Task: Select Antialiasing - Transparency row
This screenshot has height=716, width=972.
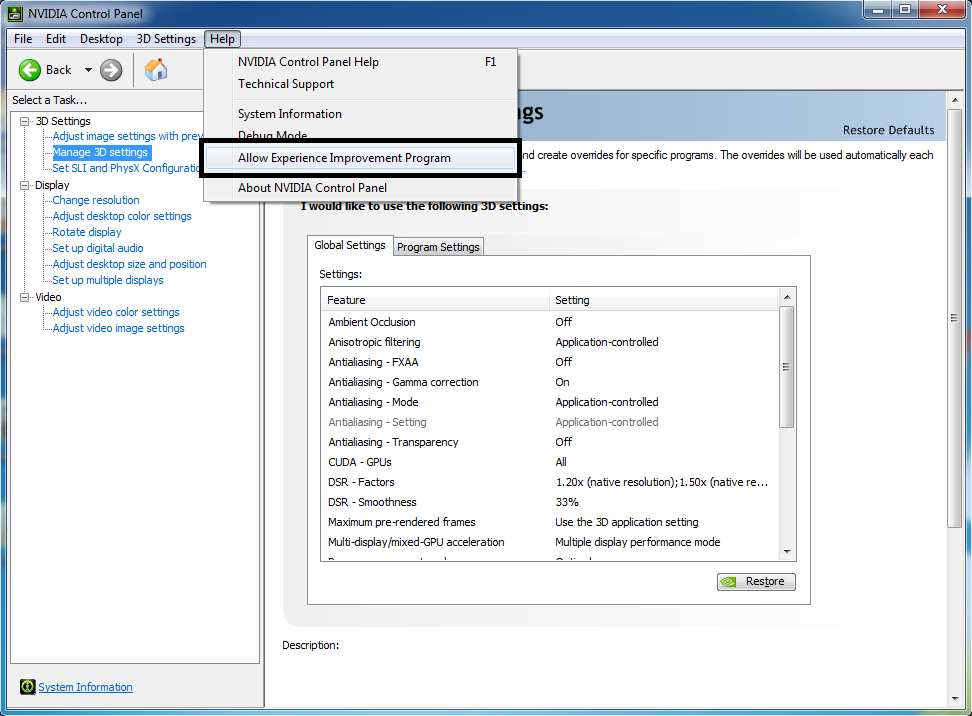Action: tap(549, 442)
